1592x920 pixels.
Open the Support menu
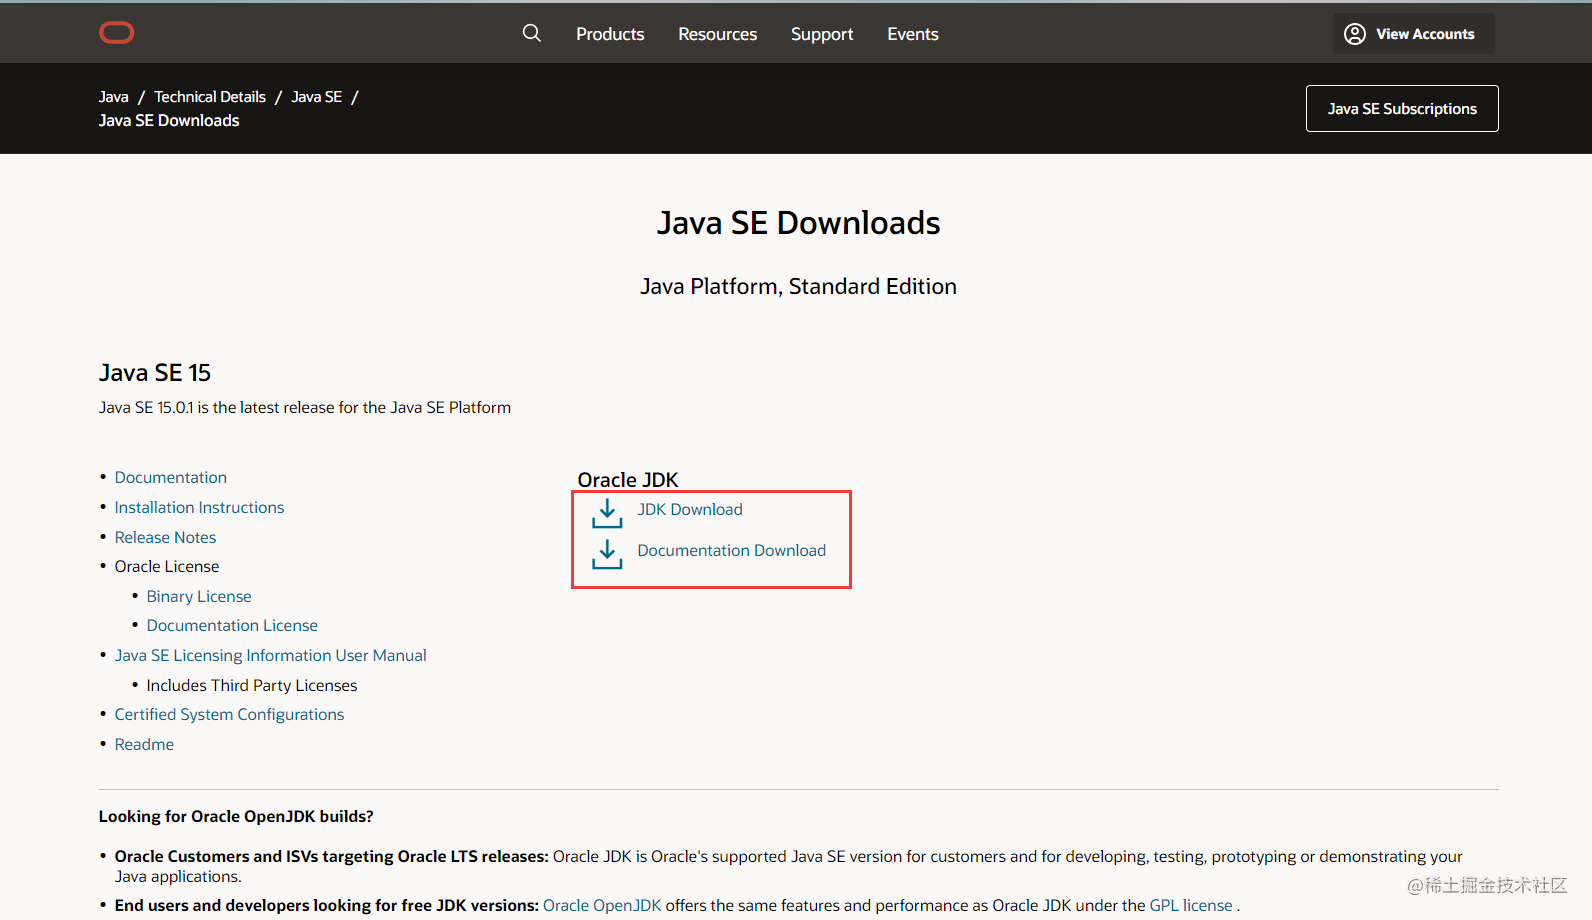(x=822, y=34)
